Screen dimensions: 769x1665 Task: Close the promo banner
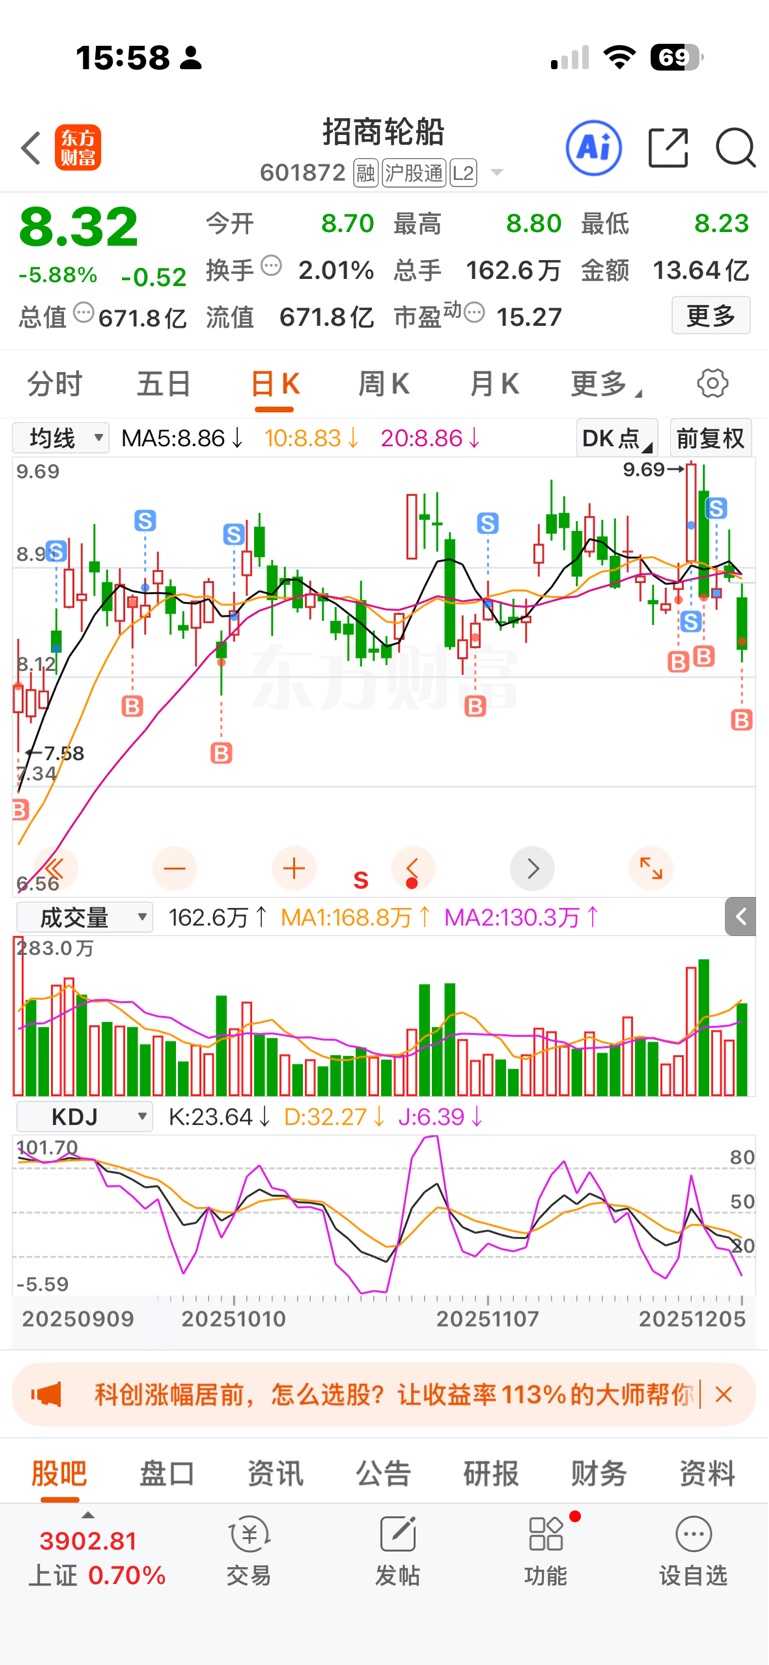[x=724, y=1394]
